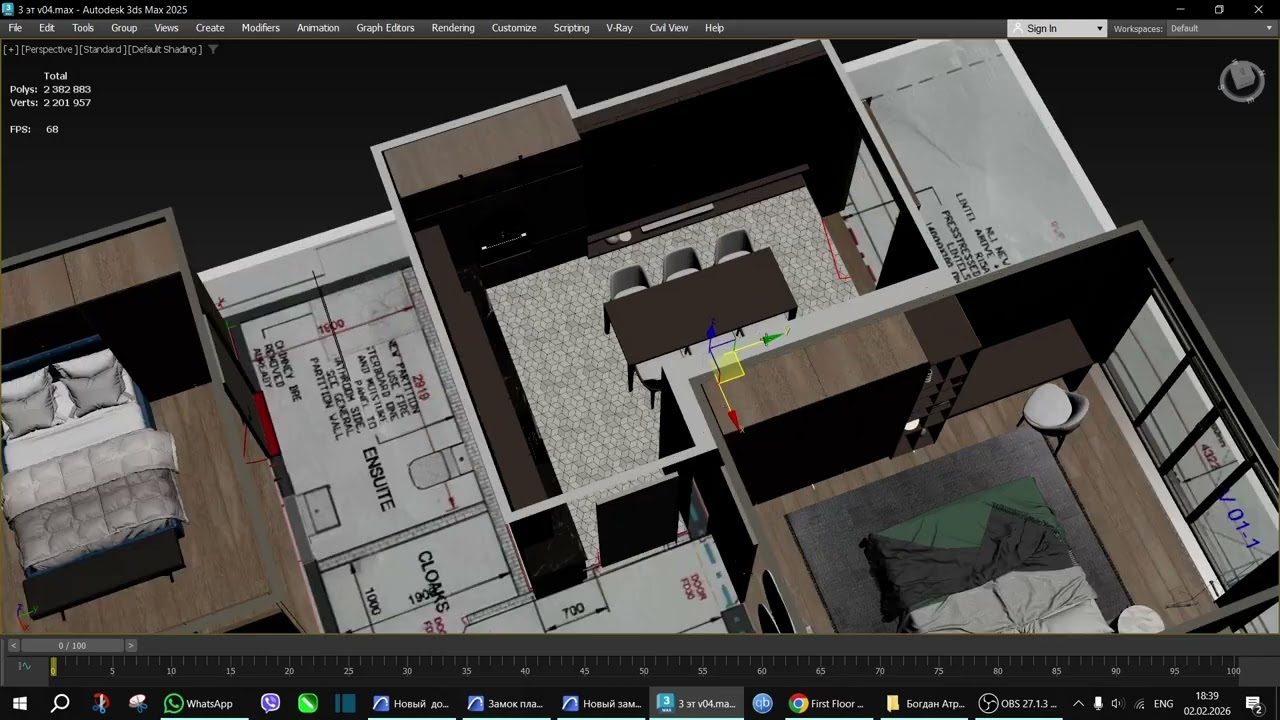Switch to Chrome 'First Floor' taskbar window
1280x720 pixels.
point(827,703)
